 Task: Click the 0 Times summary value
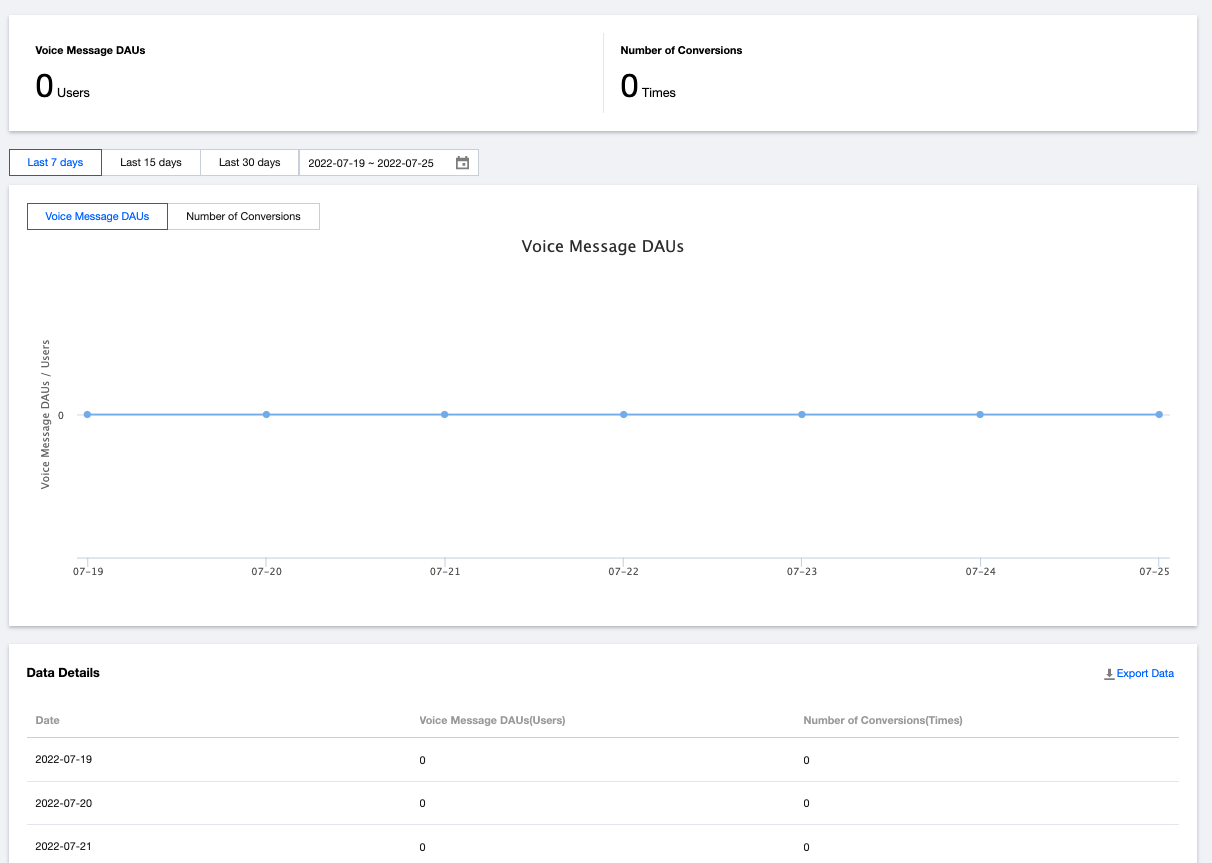[x=648, y=87]
